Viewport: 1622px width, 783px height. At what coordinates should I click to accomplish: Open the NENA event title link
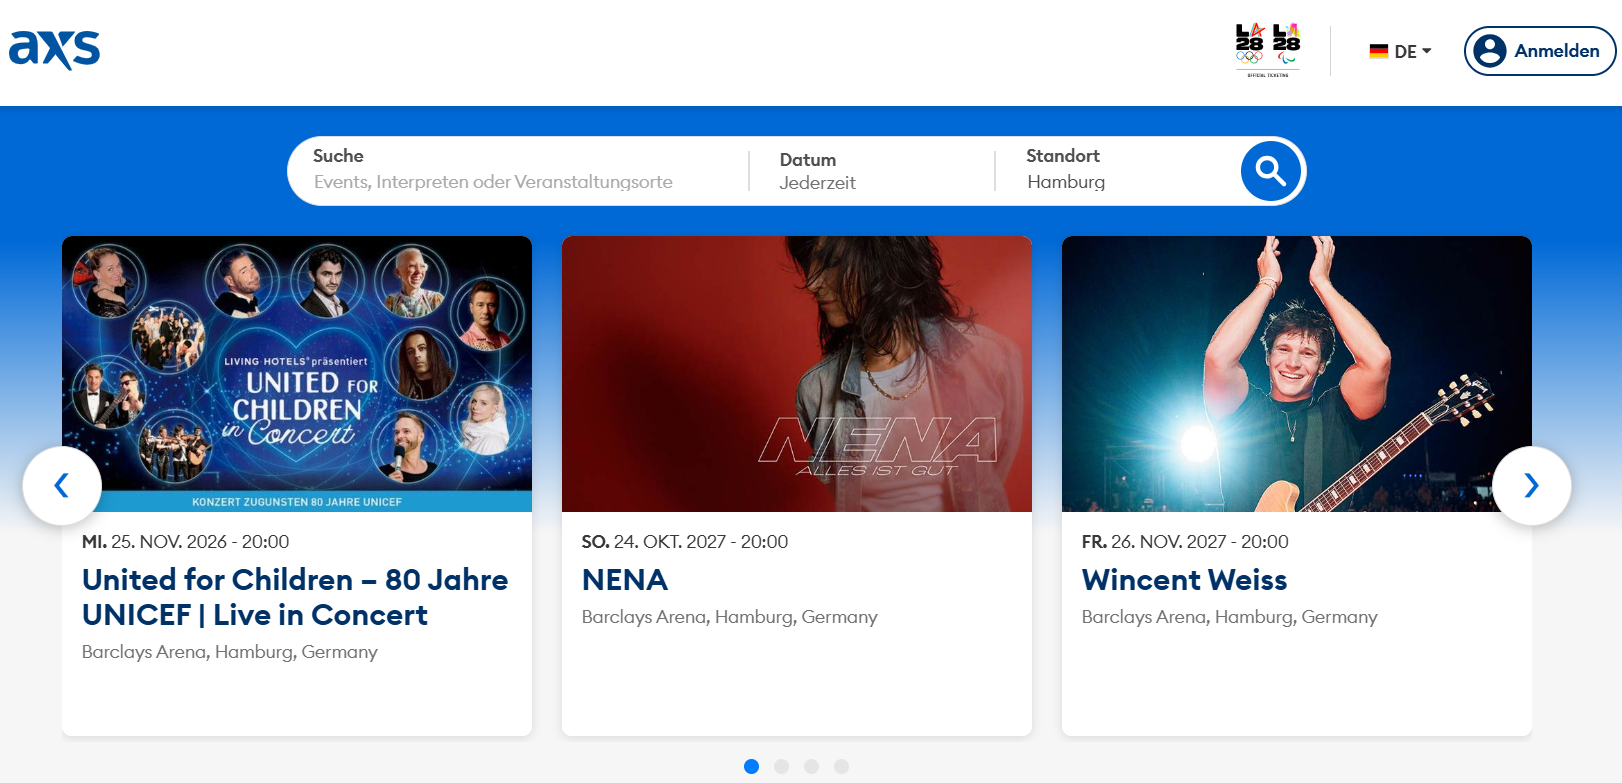(625, 580)
